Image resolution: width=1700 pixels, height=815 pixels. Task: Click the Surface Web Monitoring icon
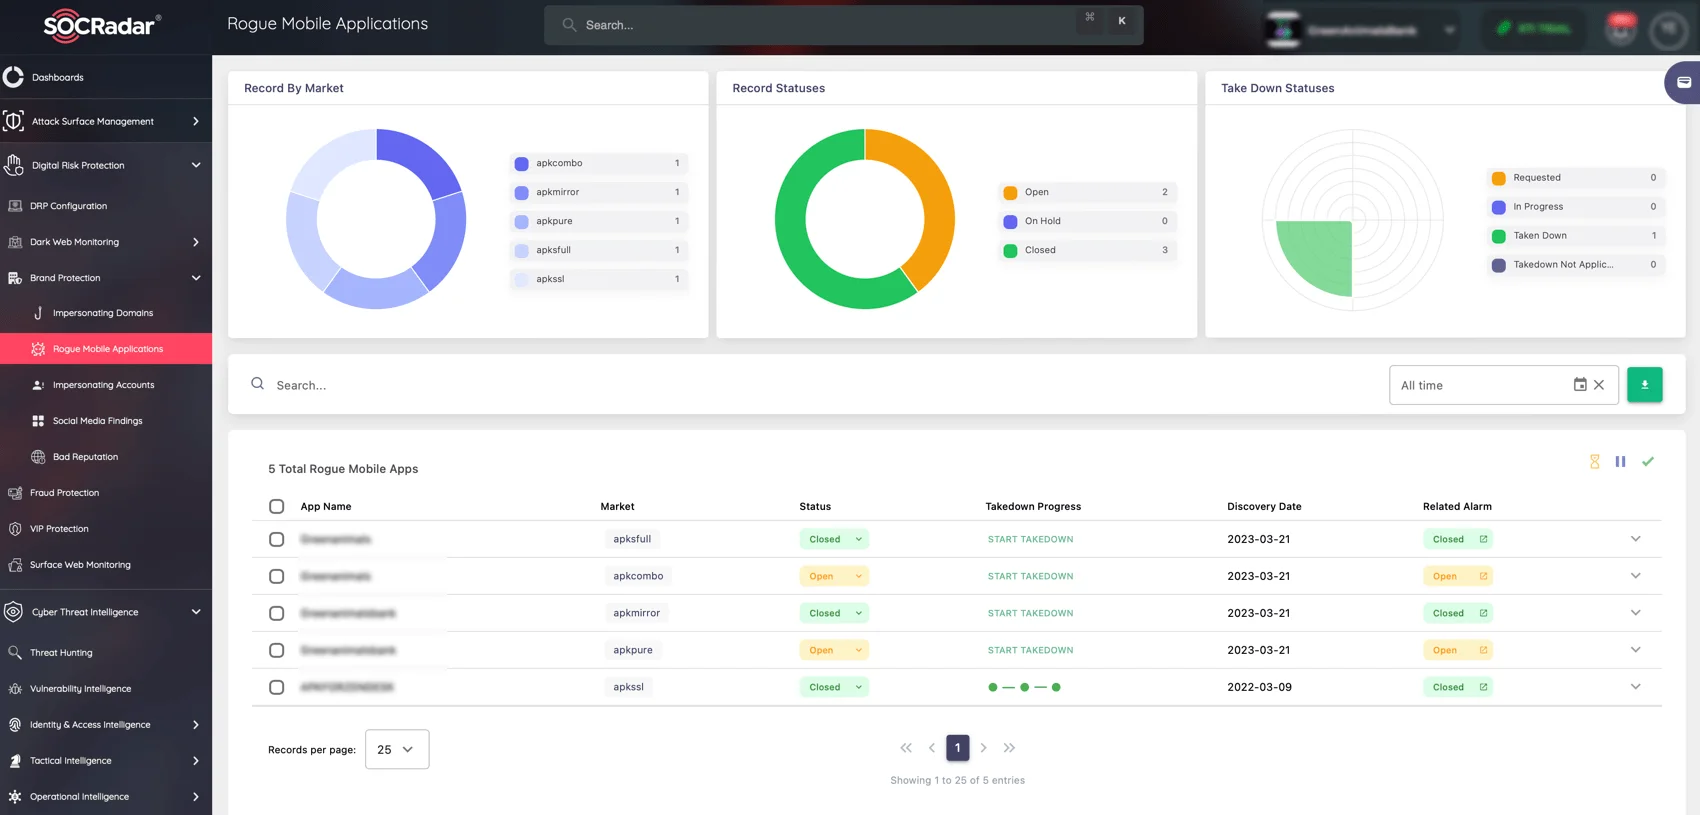[x=15, y=565]
